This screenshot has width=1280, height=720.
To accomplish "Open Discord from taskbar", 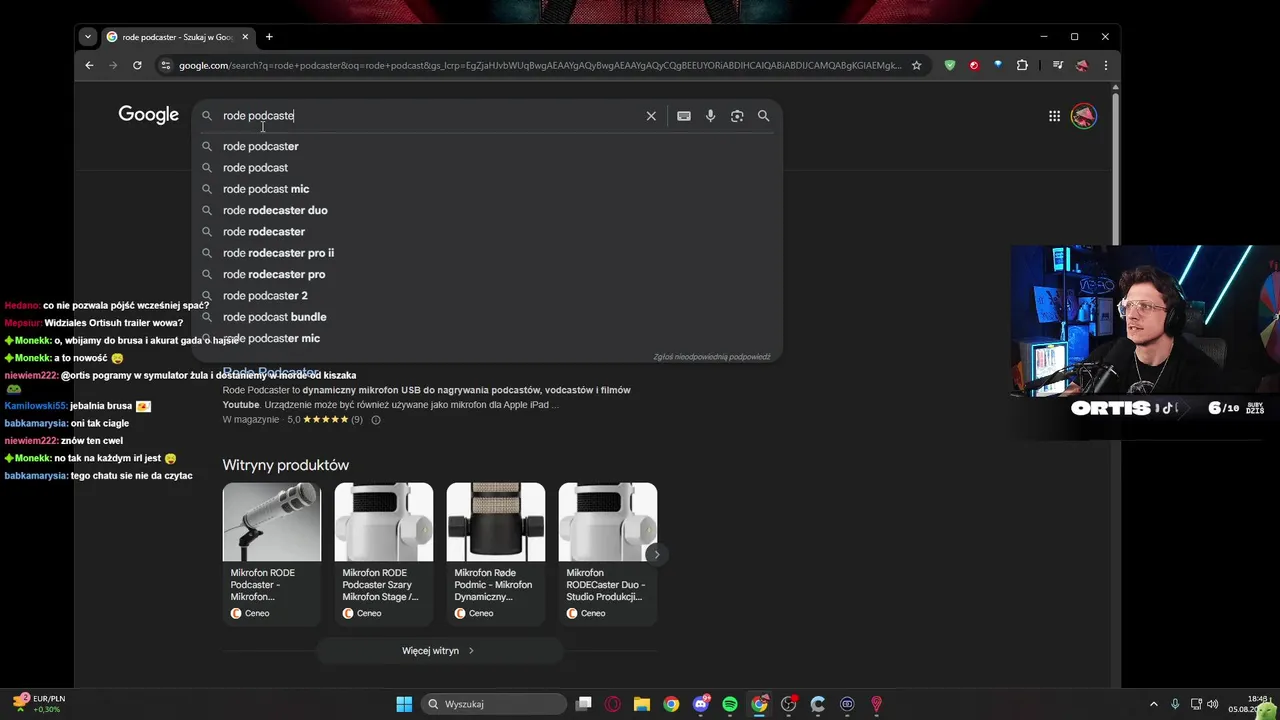I will tap(701, 704).
